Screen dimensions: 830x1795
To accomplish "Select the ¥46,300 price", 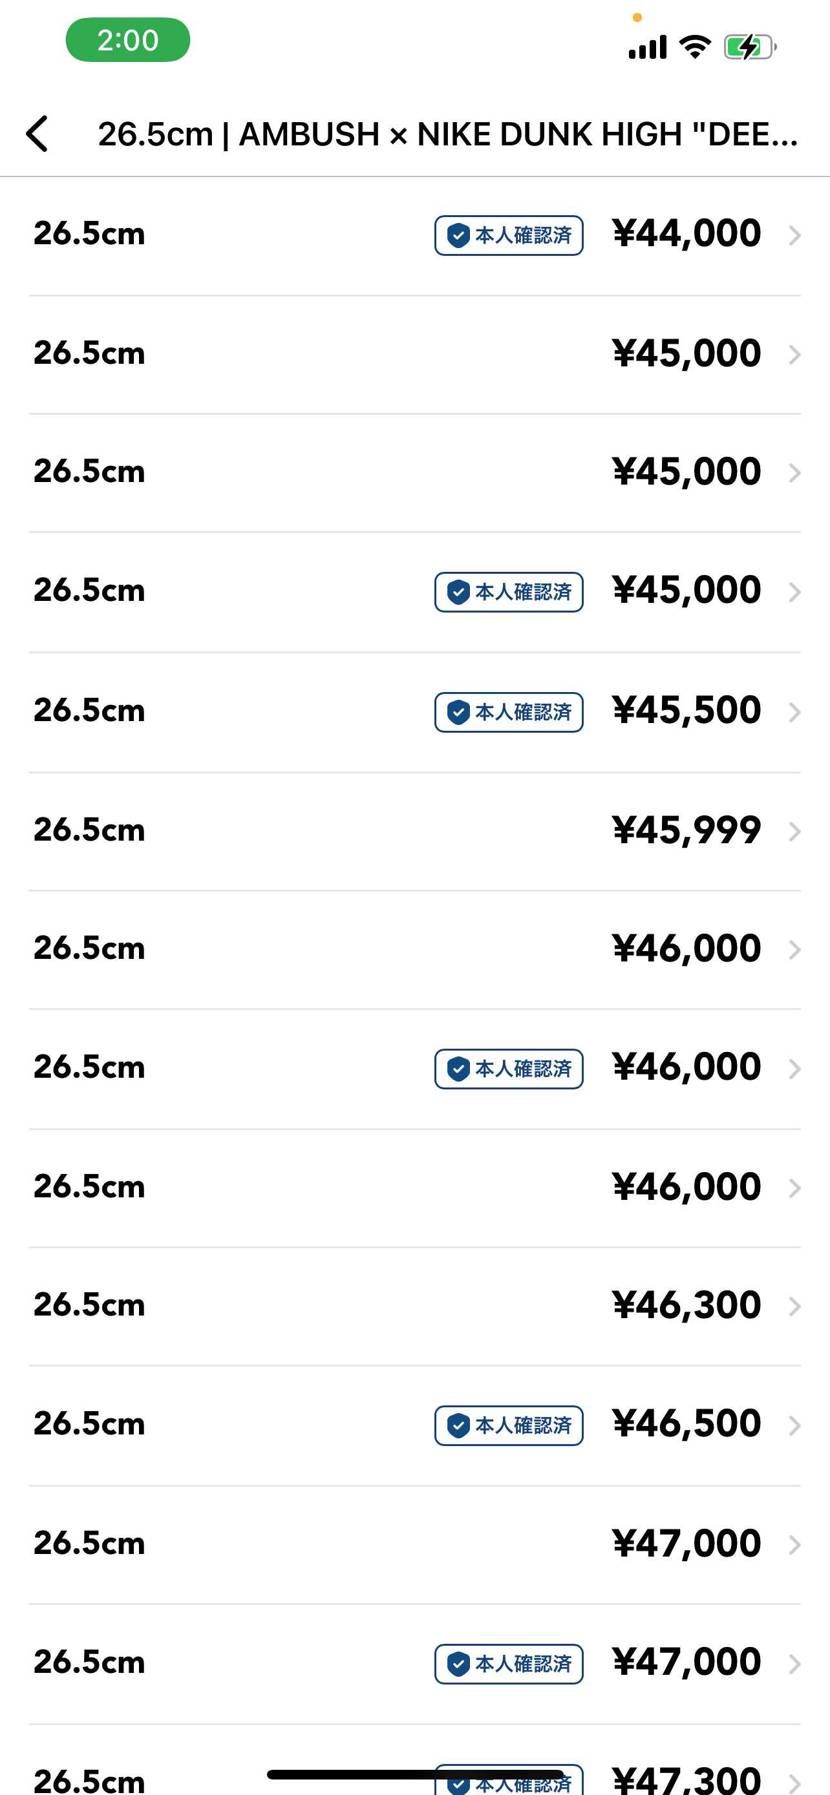I will coord(686,1305).
